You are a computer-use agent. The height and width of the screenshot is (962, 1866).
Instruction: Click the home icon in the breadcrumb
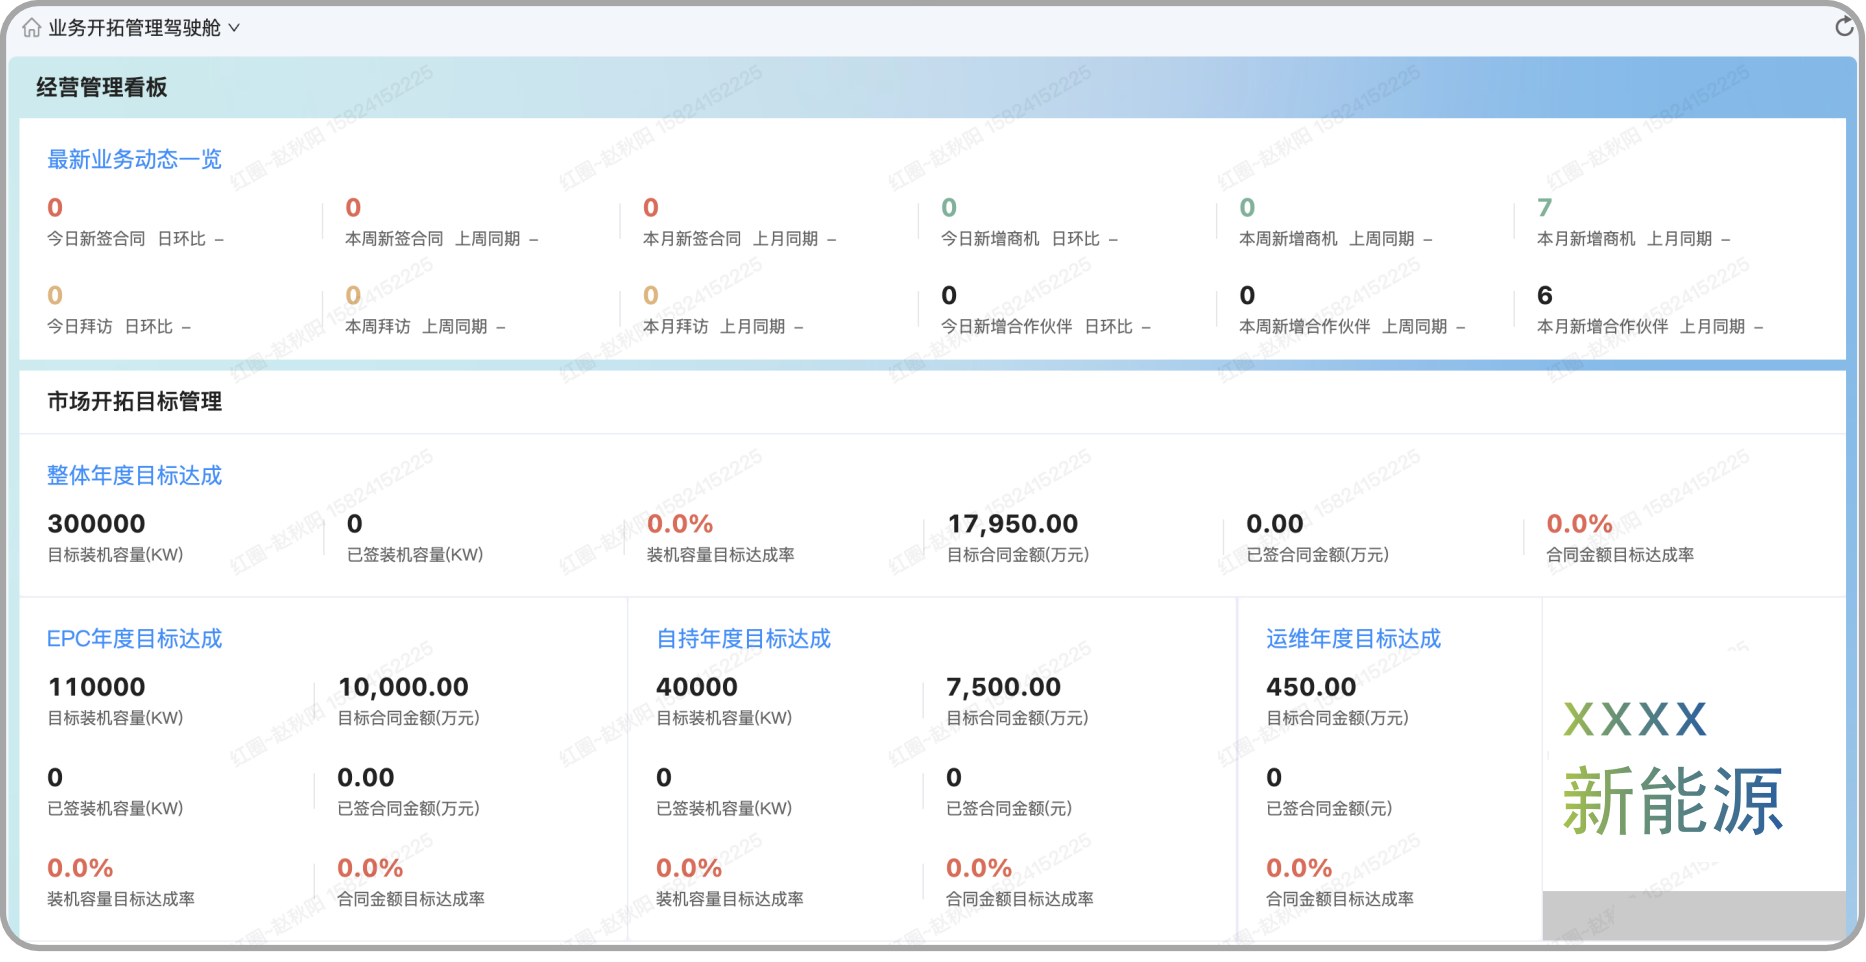(x=31, y=28)
